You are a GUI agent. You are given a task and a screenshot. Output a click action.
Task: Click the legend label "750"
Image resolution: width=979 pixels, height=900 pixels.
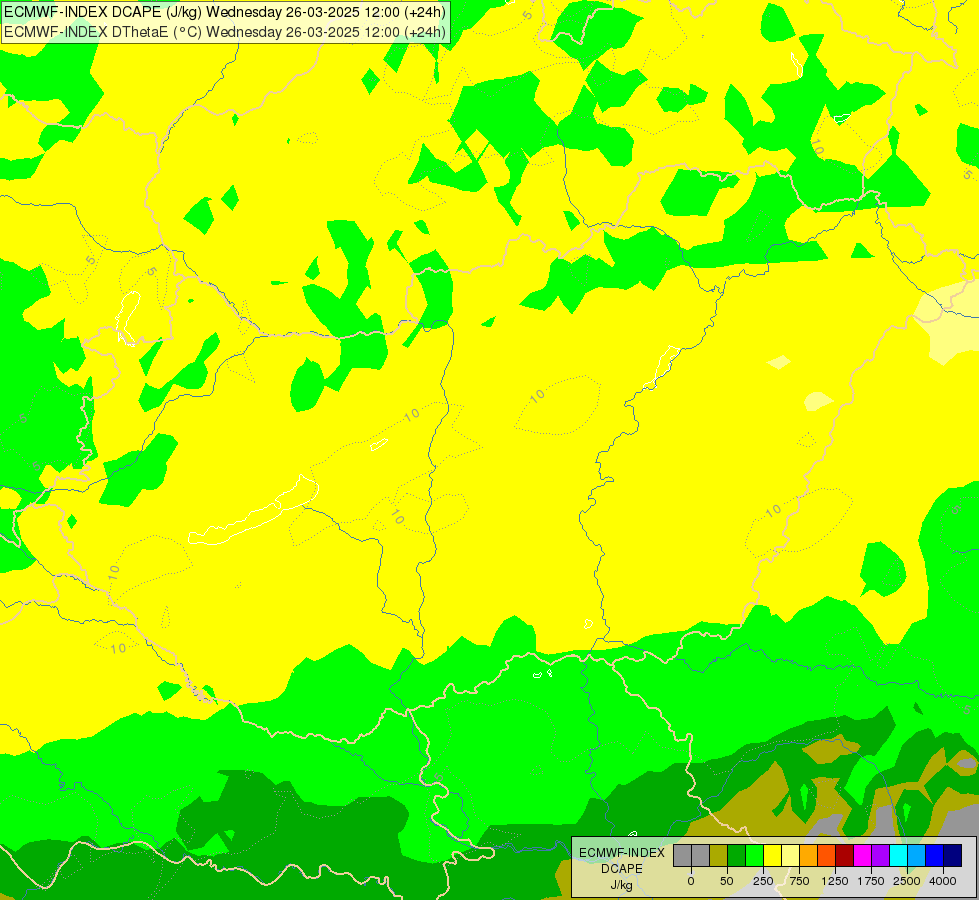pos(799,881)
